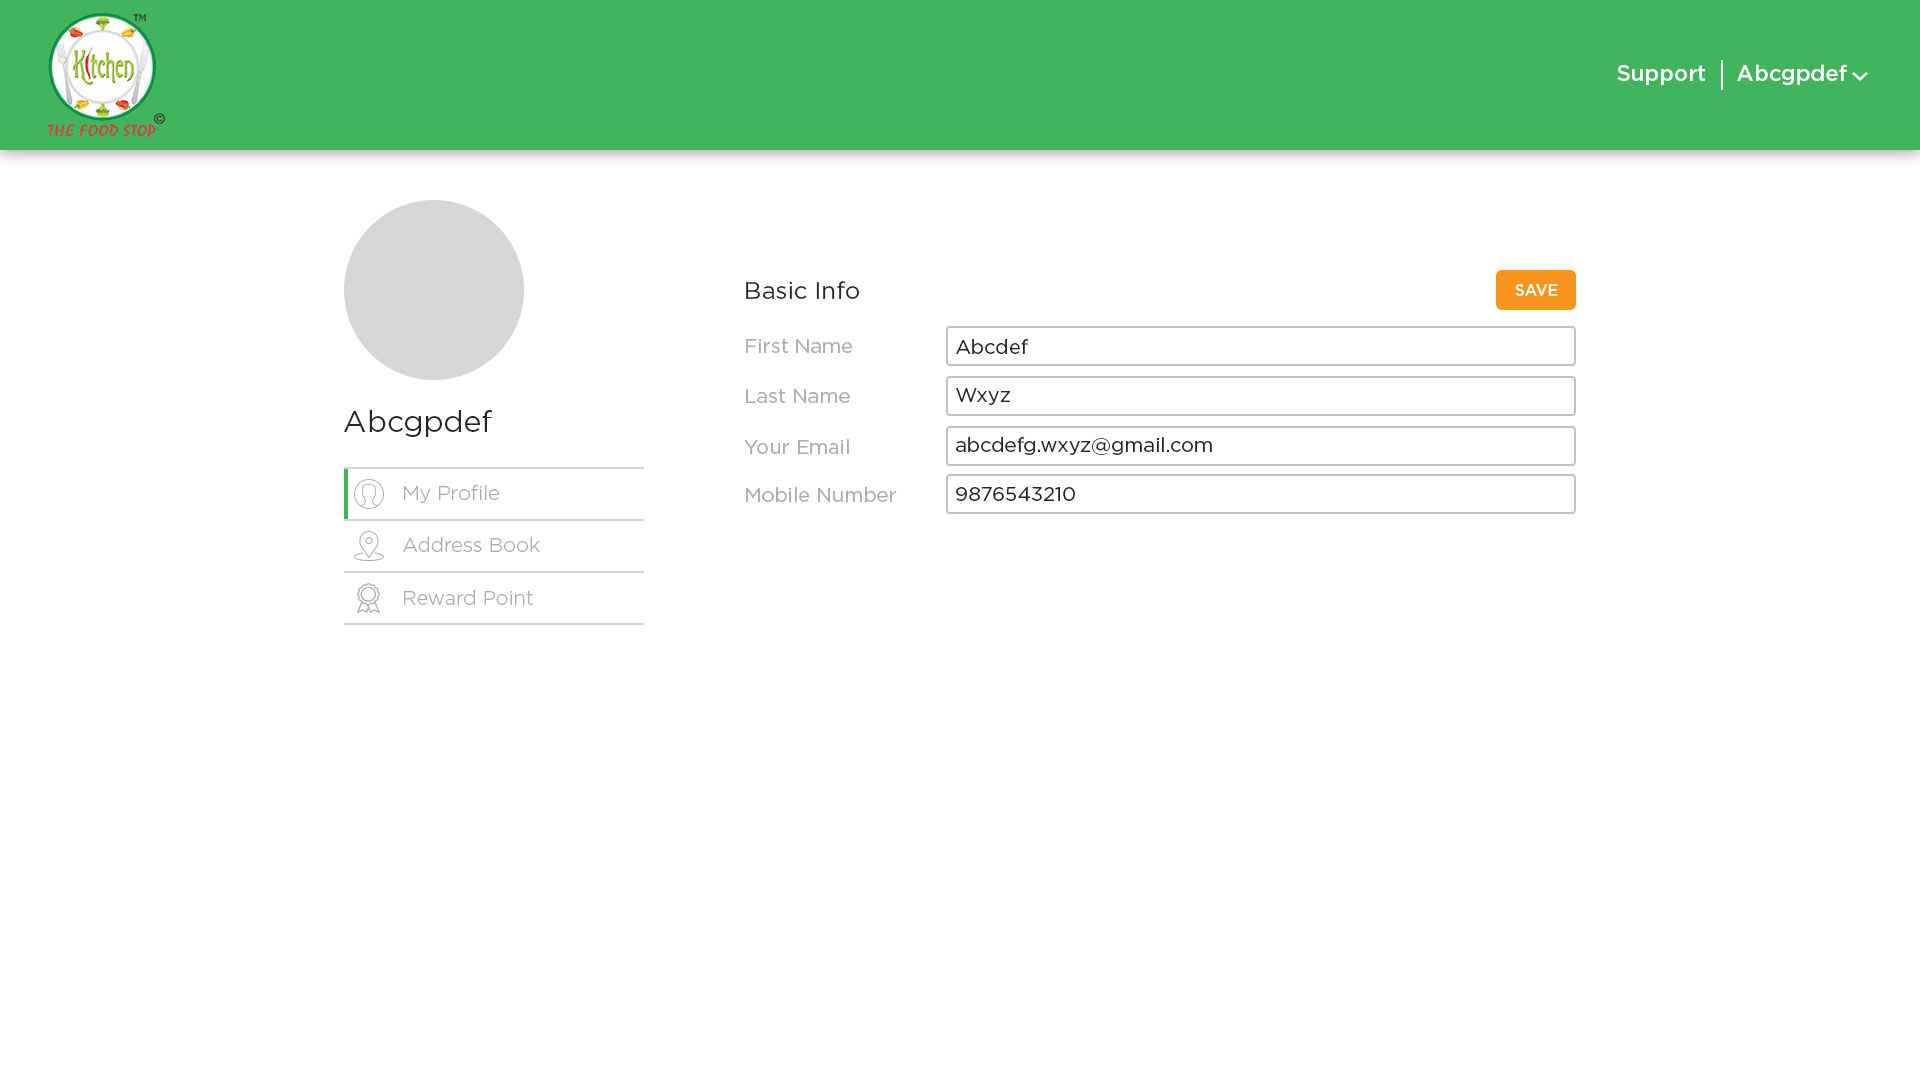Focus the First Name input field
This screenshot has height=1080, width=1920.
(x=1260, y=346)
